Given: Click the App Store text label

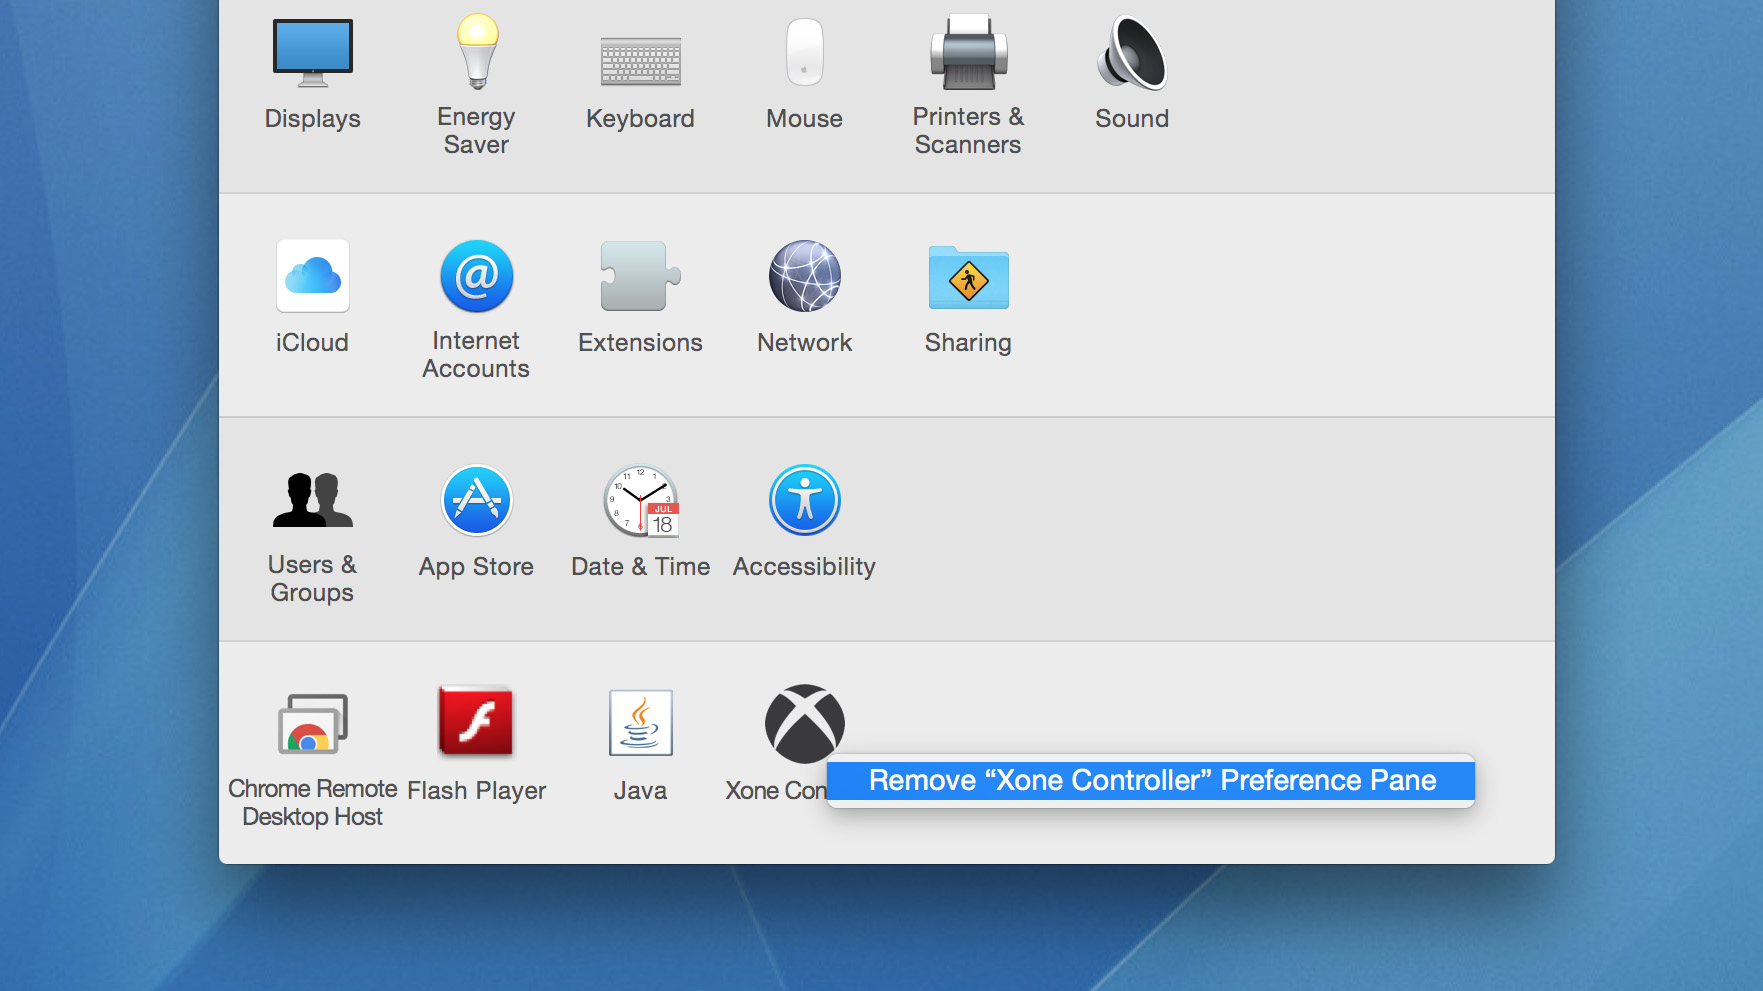Looking at the screenshot, I should coord(476,567).
